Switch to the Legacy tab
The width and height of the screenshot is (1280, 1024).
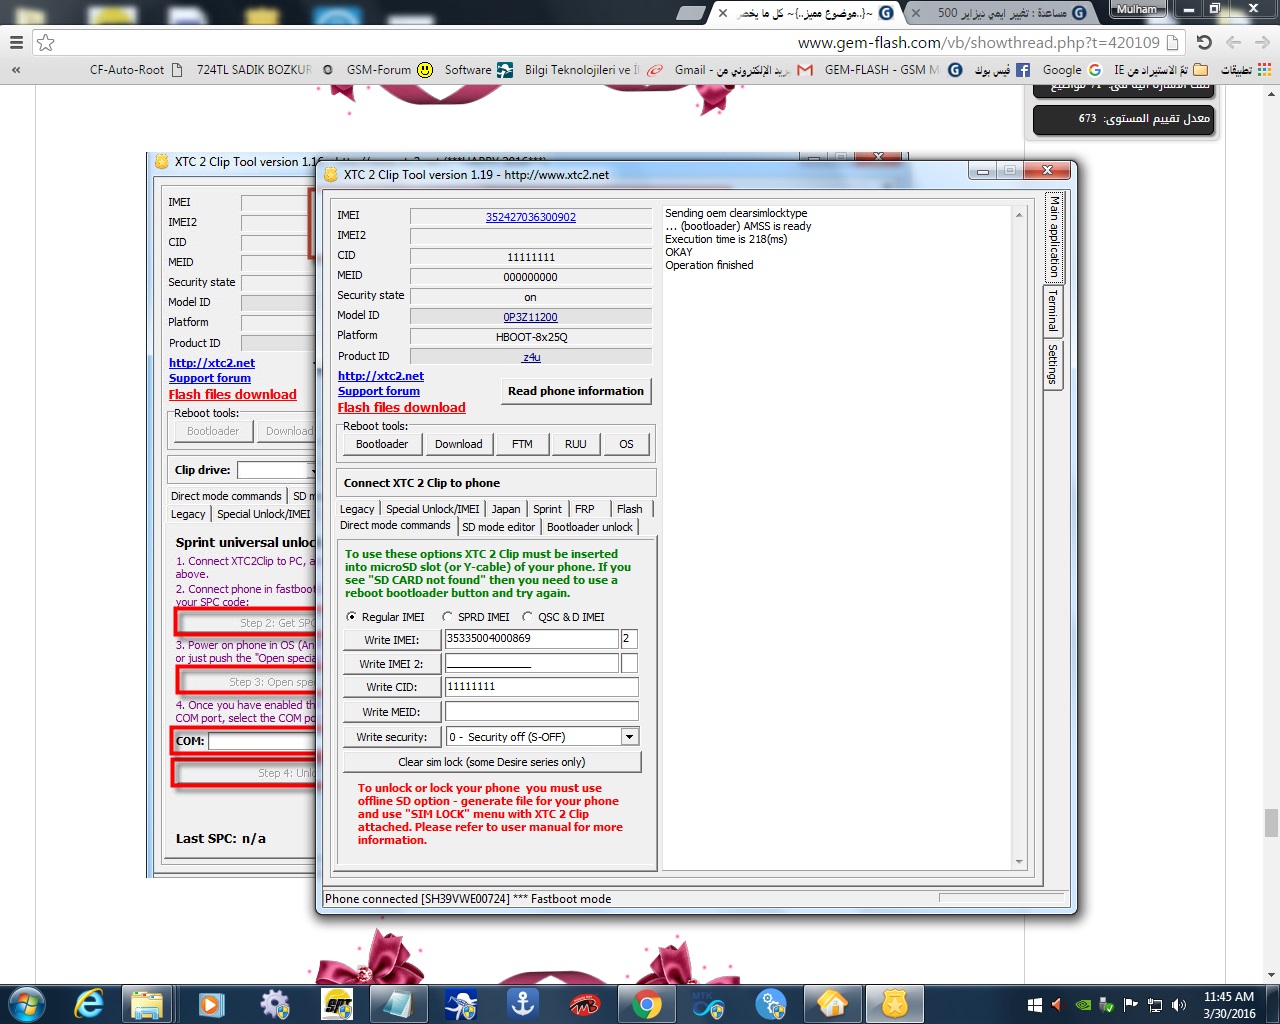point(357,509)
